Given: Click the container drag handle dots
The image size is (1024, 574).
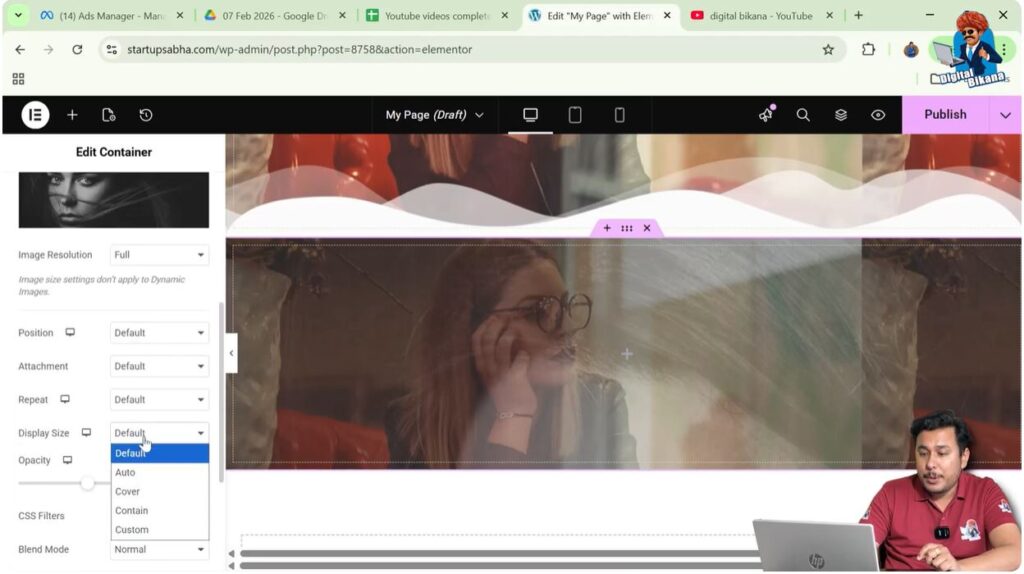Looking at the screenshot, I should [627, 228].
